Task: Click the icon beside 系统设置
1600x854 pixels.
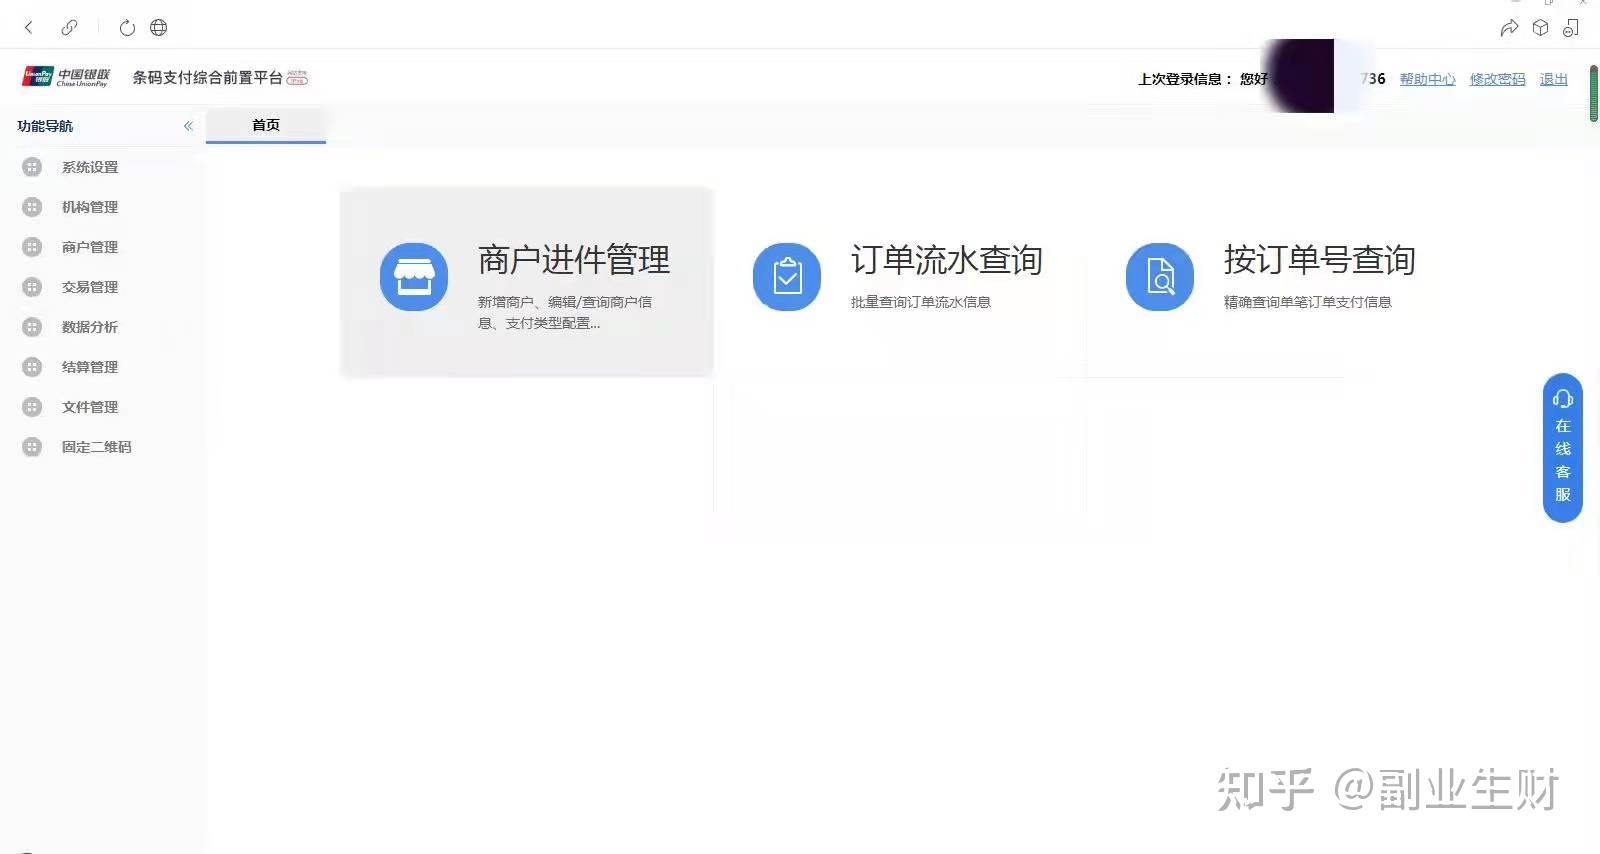Action: click(x=32, y=167)
